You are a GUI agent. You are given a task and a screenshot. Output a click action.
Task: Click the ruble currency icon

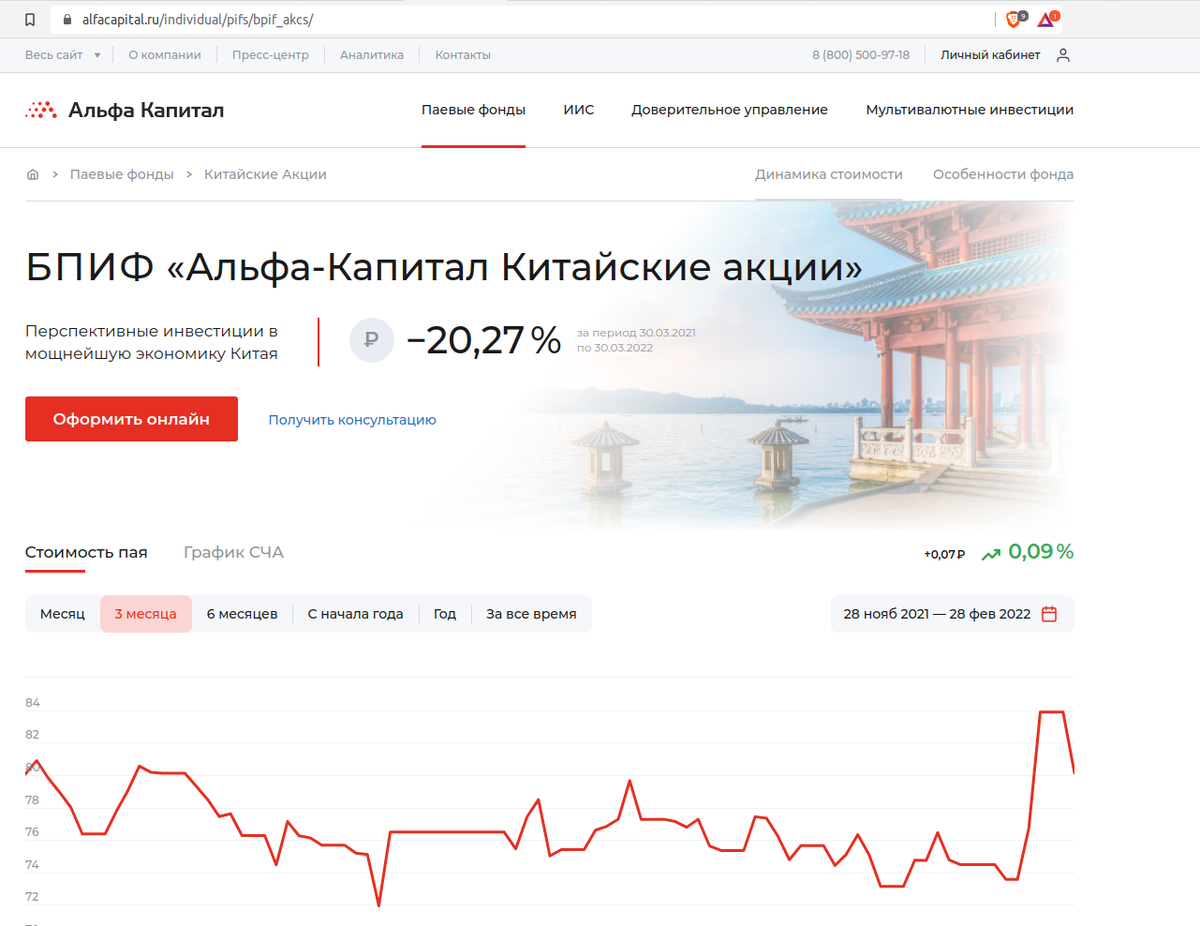pos(371,340)
